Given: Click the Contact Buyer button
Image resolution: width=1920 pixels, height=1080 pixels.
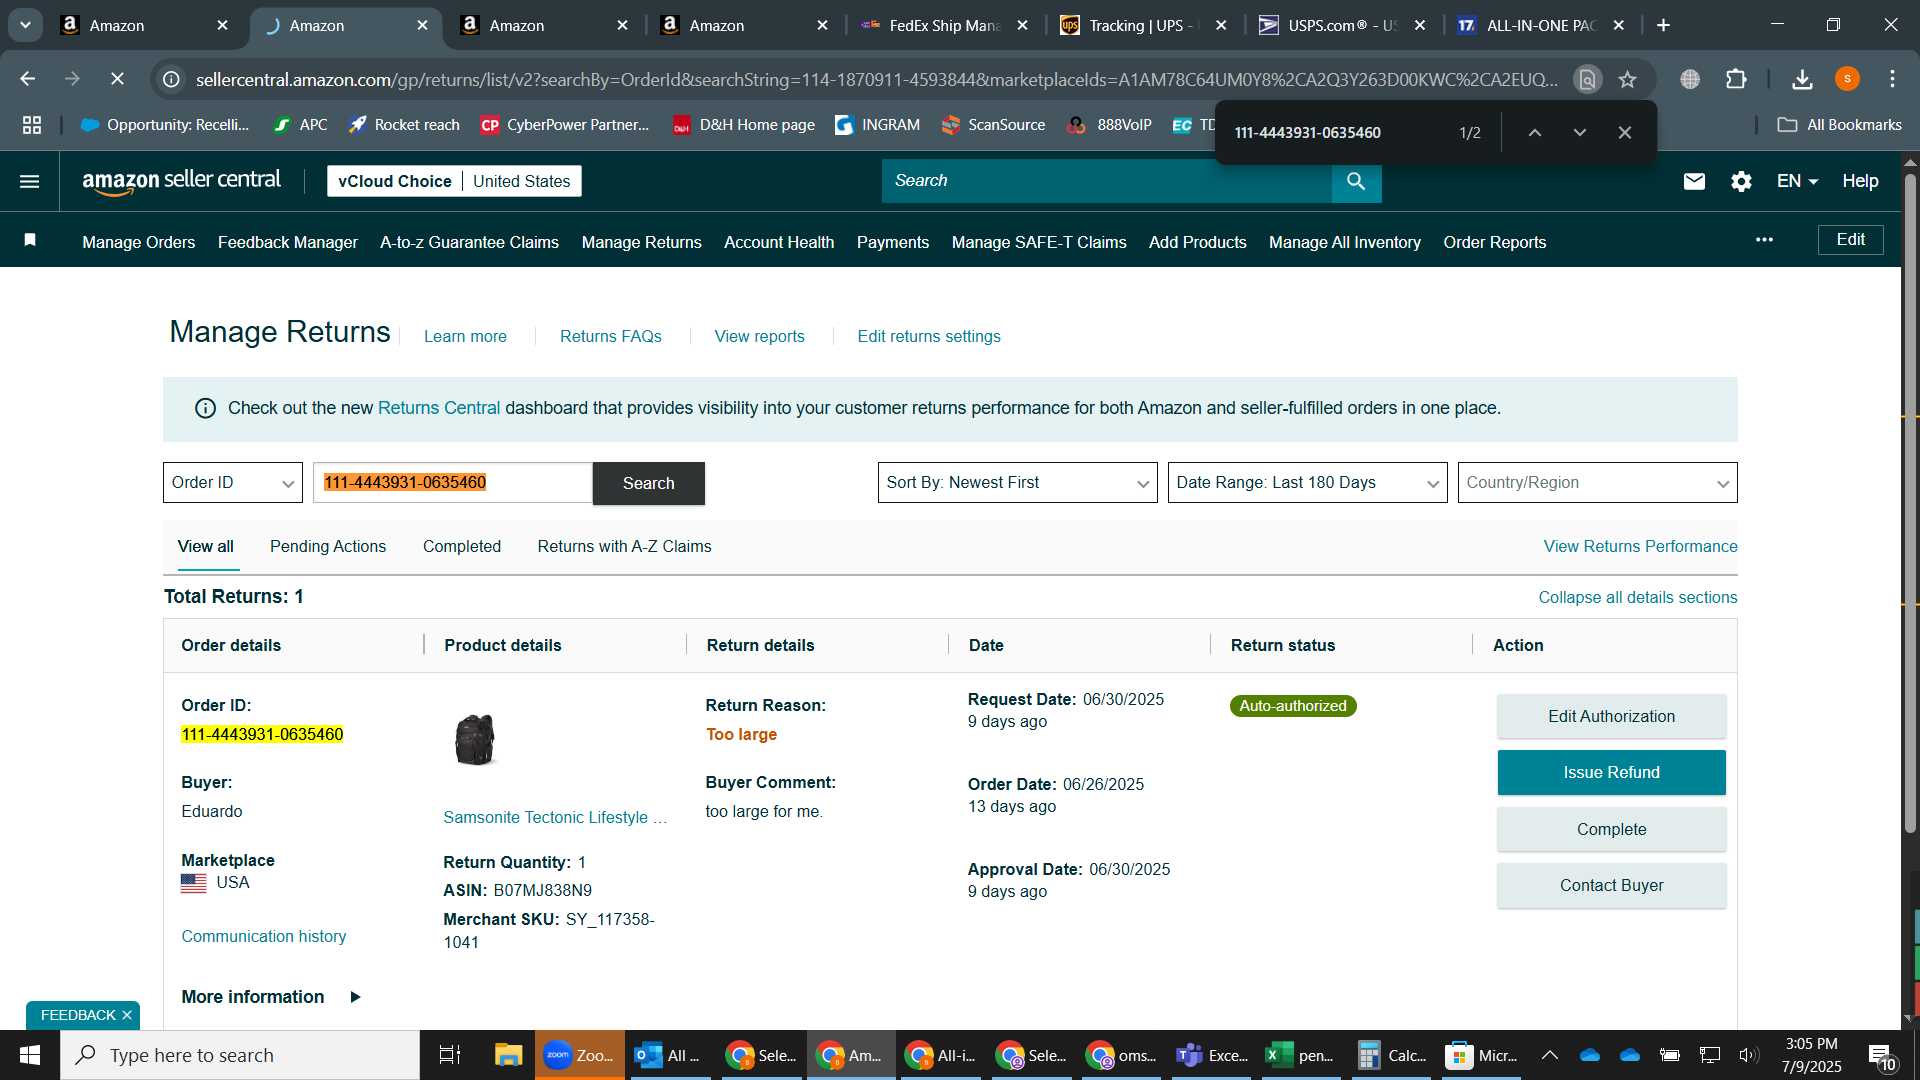Looking at the screenshot, I should click(1611, 885).
